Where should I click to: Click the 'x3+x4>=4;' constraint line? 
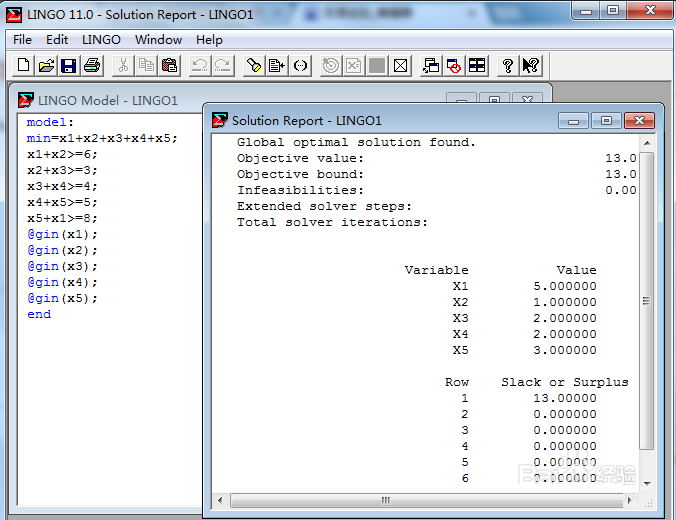pyautogui.click(x=62, y=186)
